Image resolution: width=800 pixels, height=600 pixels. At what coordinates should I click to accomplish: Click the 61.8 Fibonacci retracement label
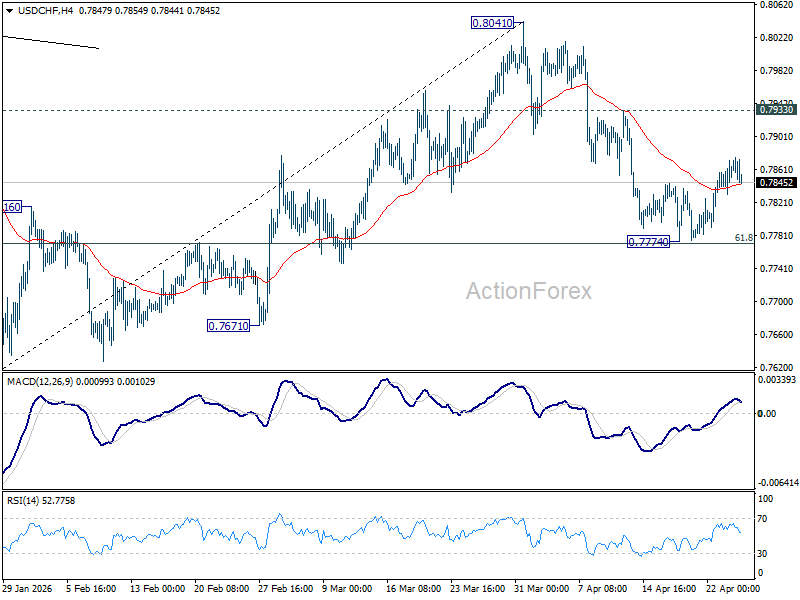(744, 236)
